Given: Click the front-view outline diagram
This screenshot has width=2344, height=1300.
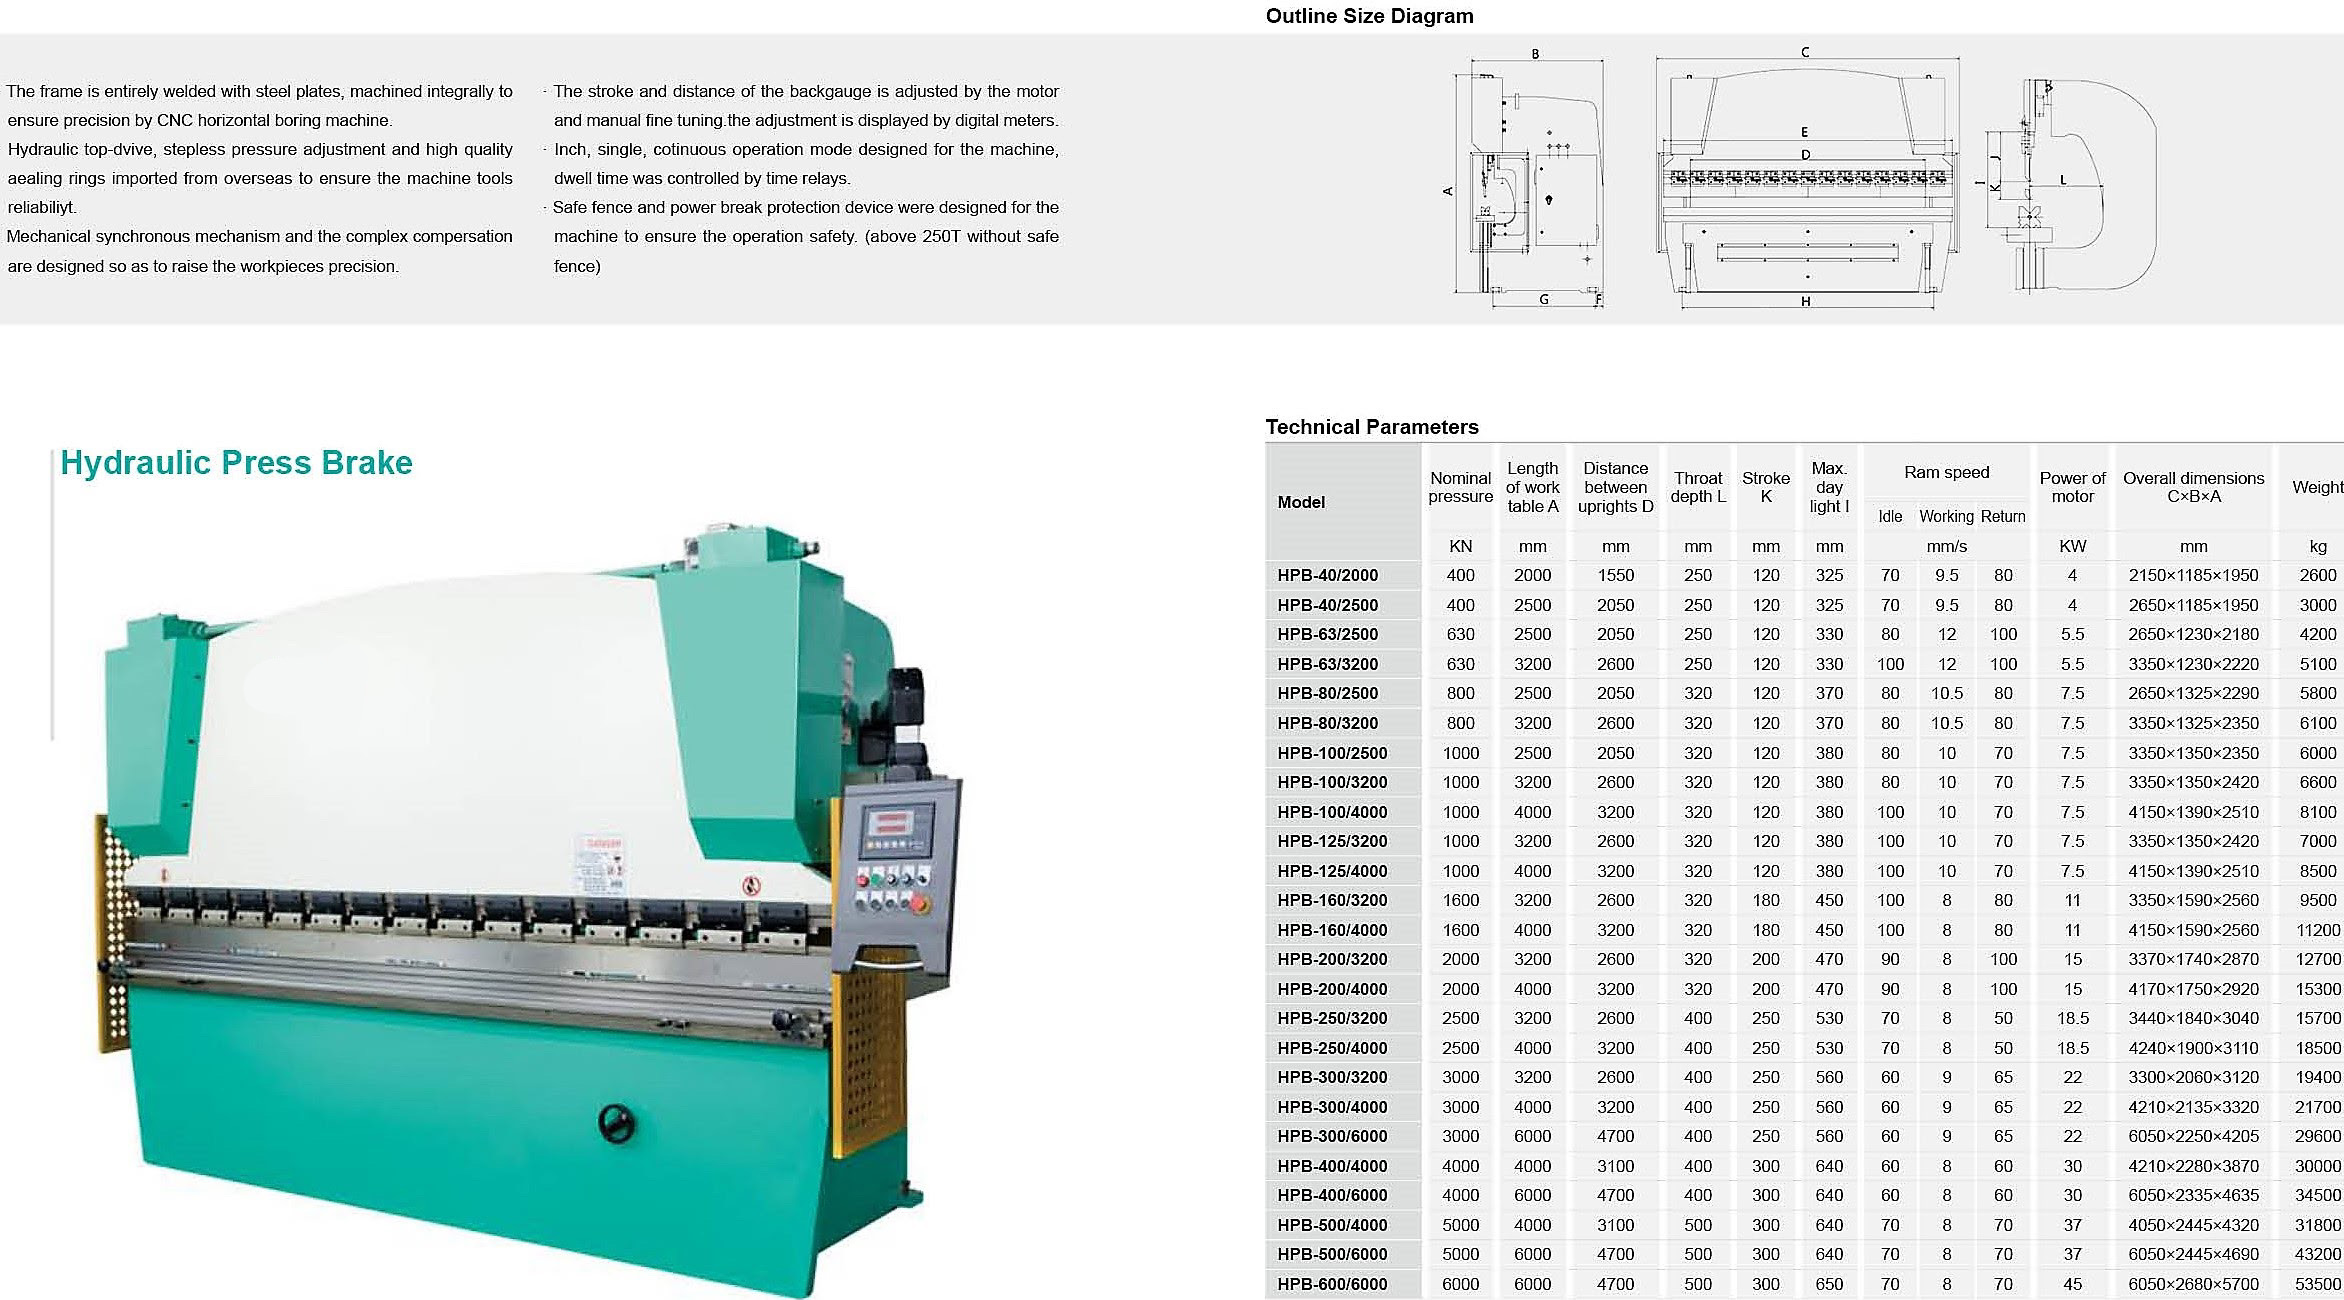Looking at the screenshot, I should tap(1806, 180).
